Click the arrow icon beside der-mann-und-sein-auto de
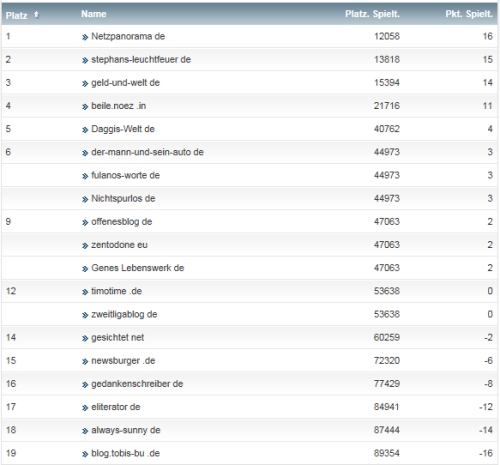 (x=85, y=153)
